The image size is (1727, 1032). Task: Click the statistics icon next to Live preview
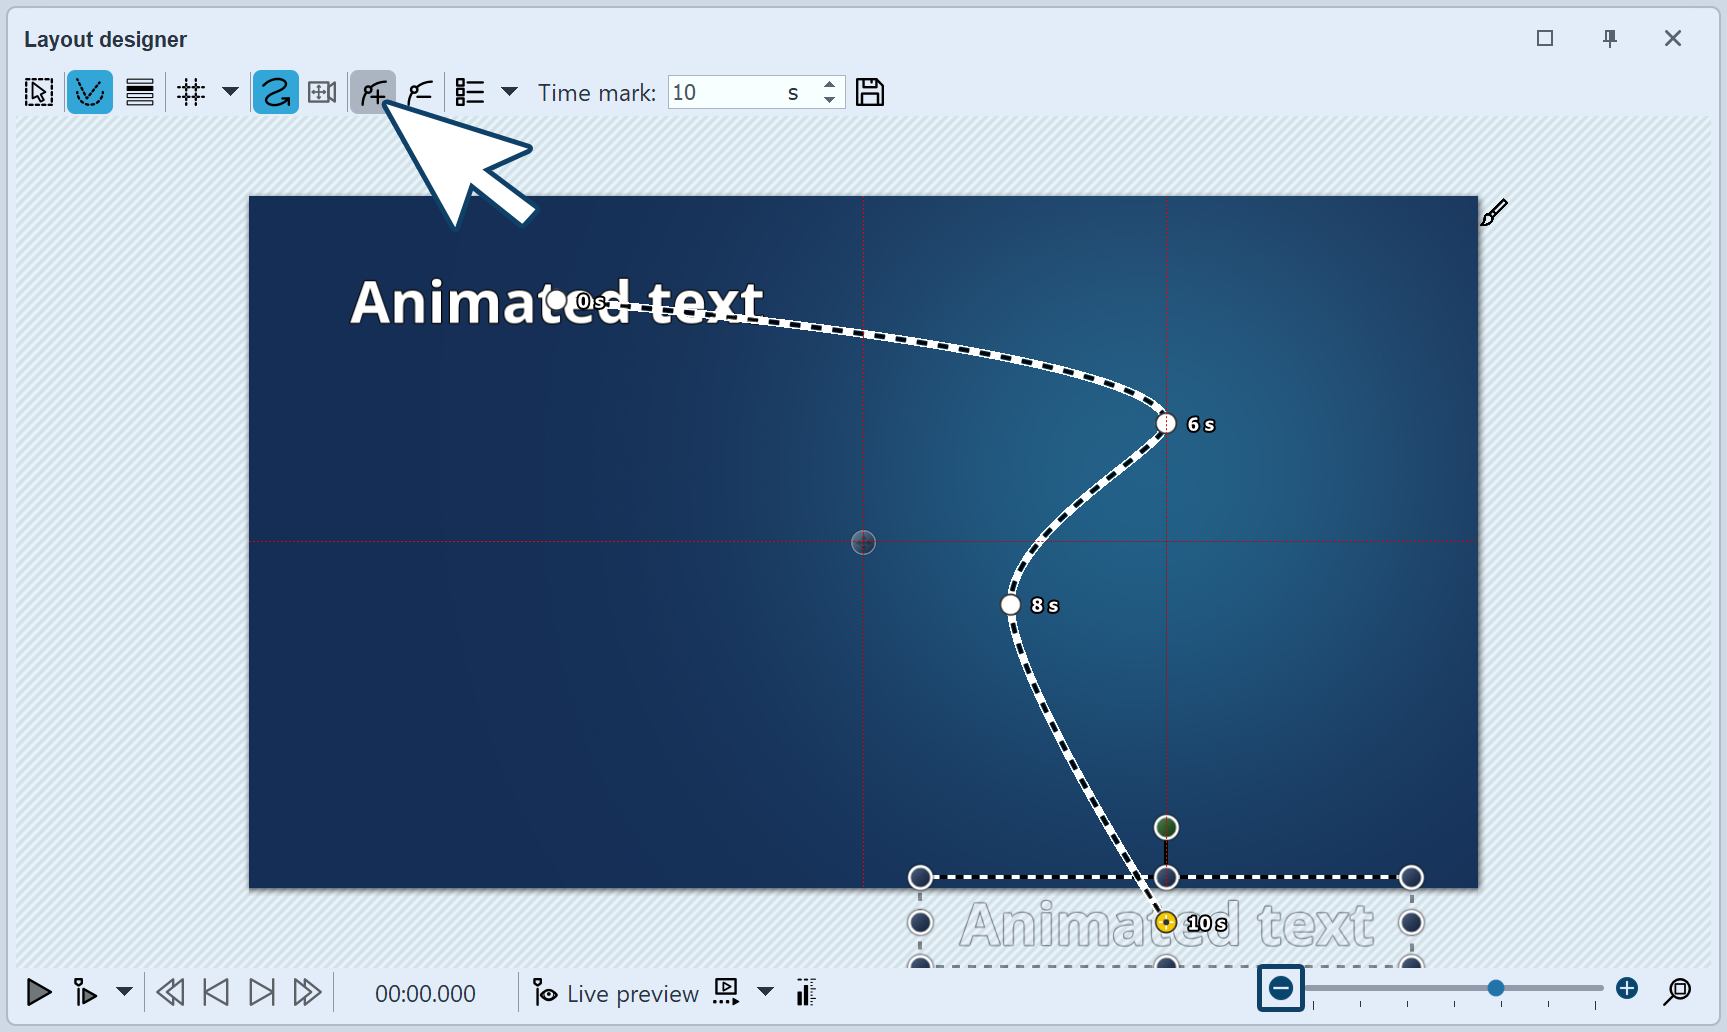(805, 992)
